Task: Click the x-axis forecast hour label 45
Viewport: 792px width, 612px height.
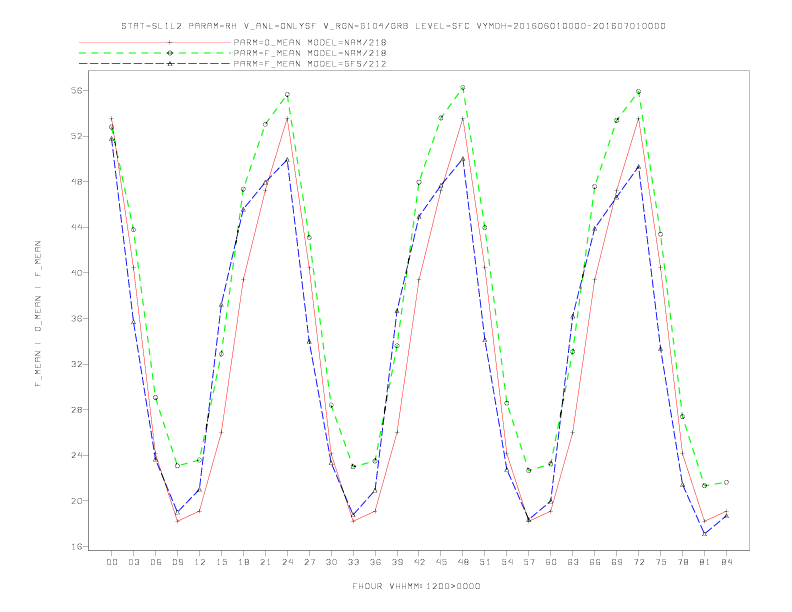Action: coord(441,562)
